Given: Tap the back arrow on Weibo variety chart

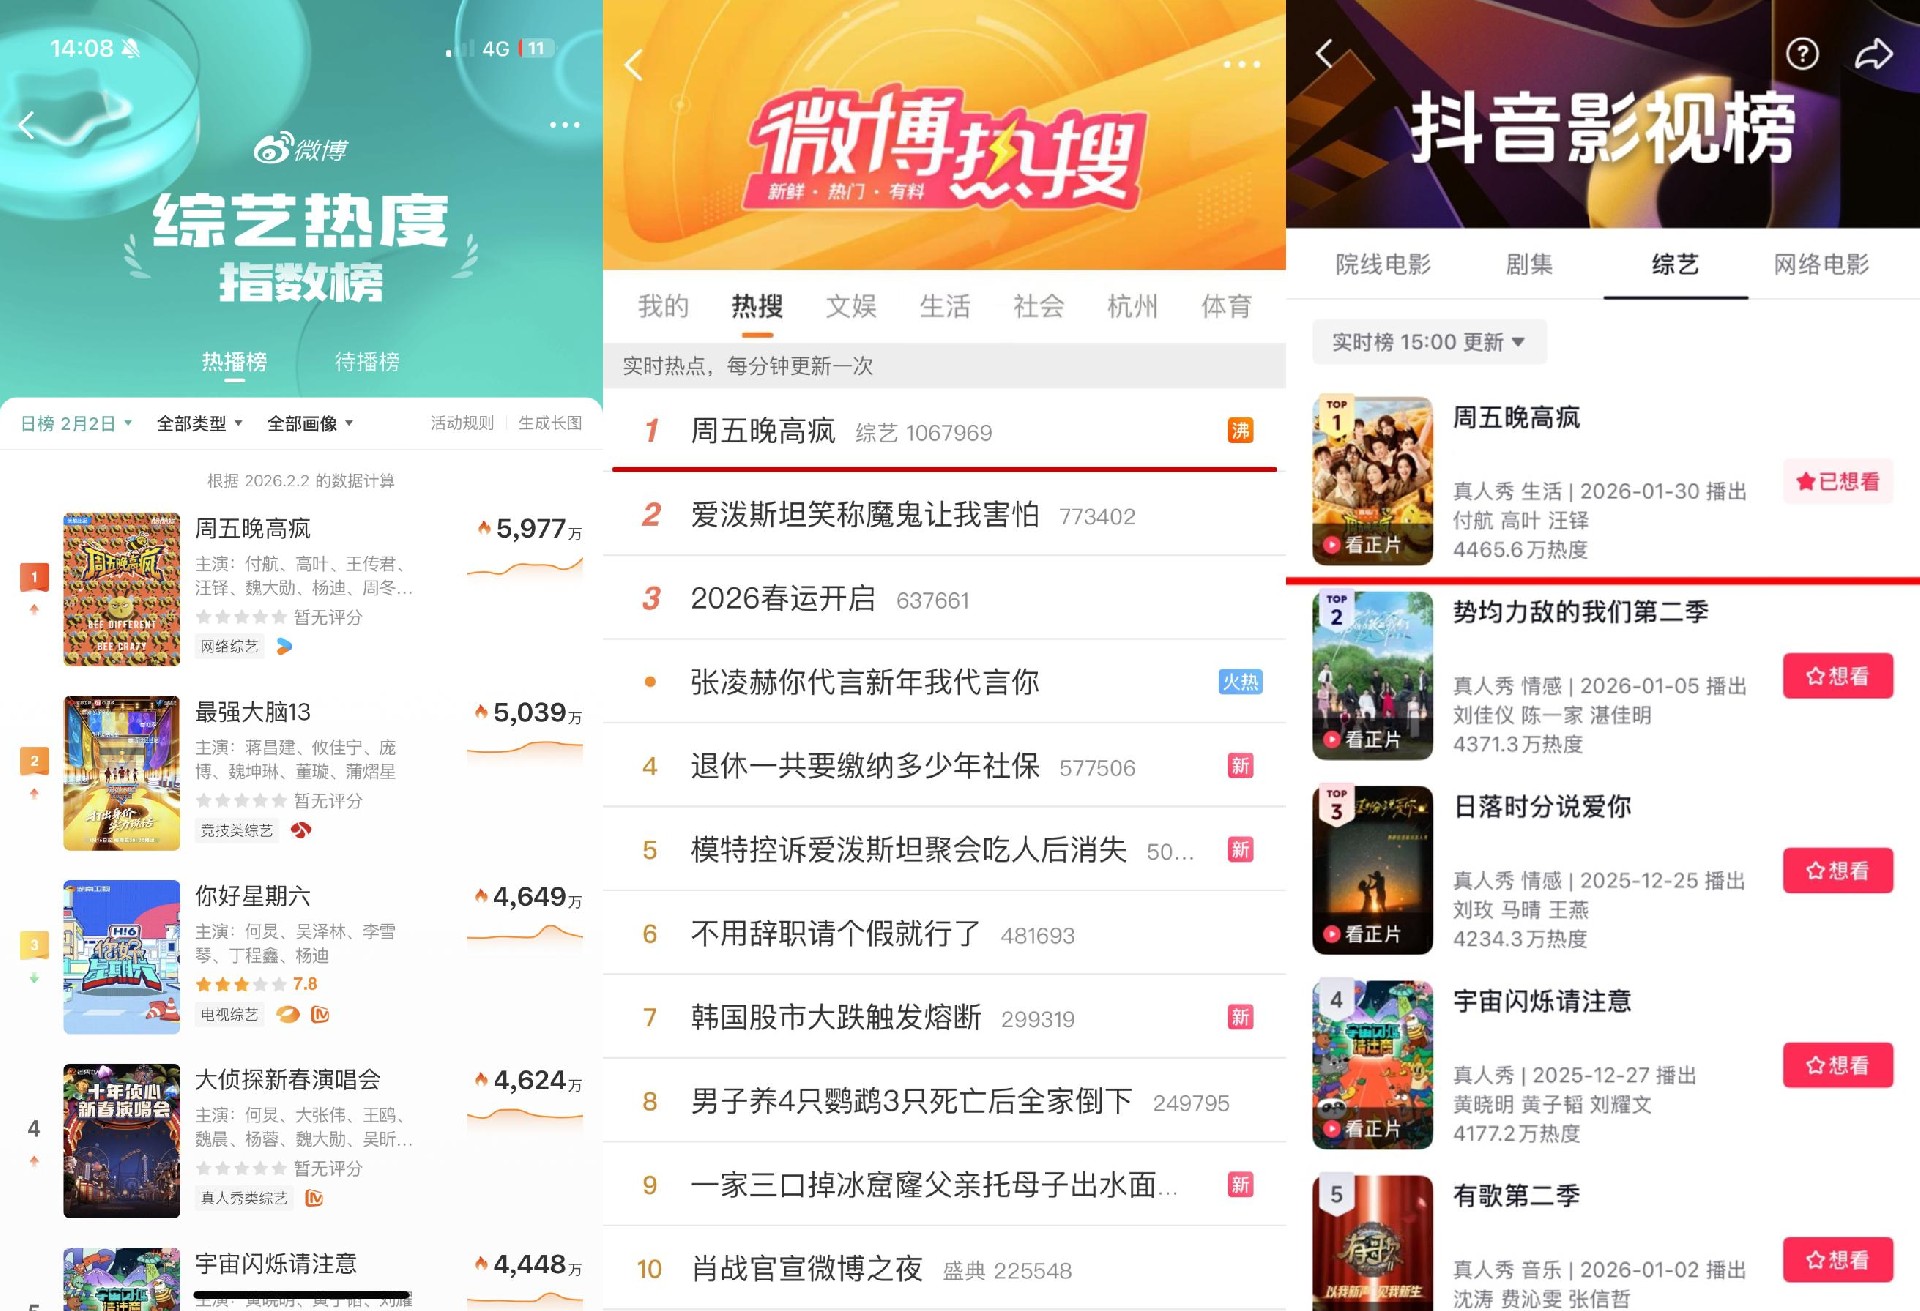Looking at the screenshot, I should point(27,125).
